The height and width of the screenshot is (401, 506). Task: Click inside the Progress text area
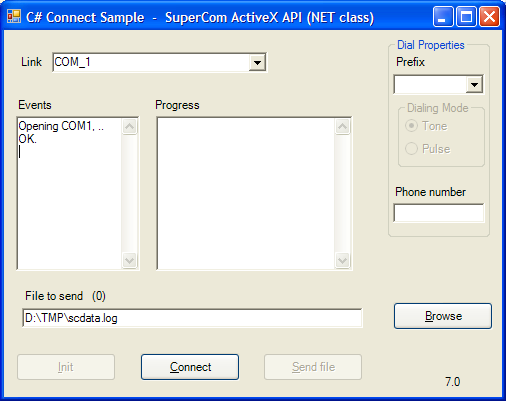(246, 193)
